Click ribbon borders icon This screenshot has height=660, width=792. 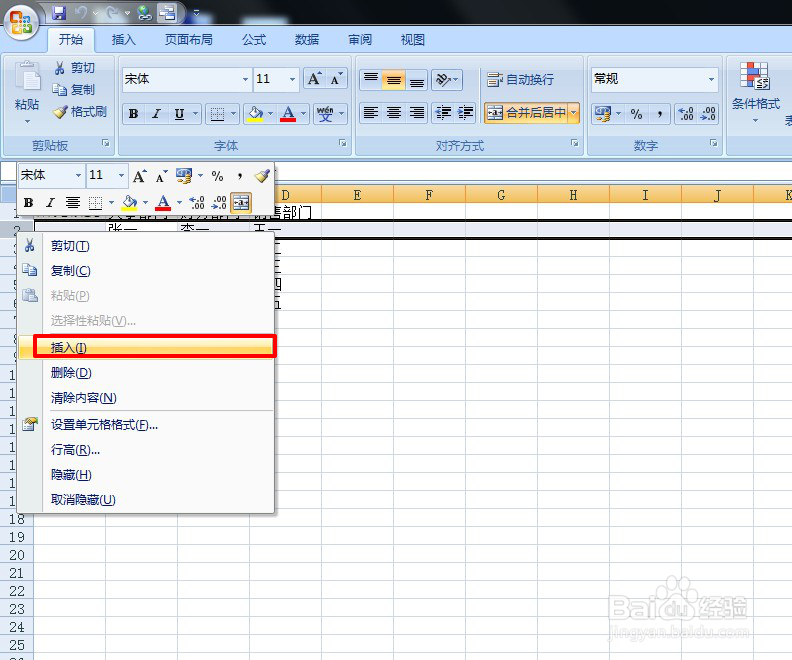[x=217, y=114]
